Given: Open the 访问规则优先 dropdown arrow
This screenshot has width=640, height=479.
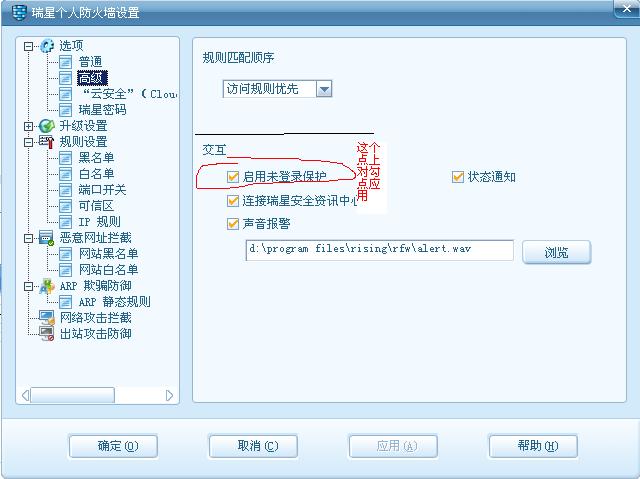Looking at the screenshot, I should point(324,89).
